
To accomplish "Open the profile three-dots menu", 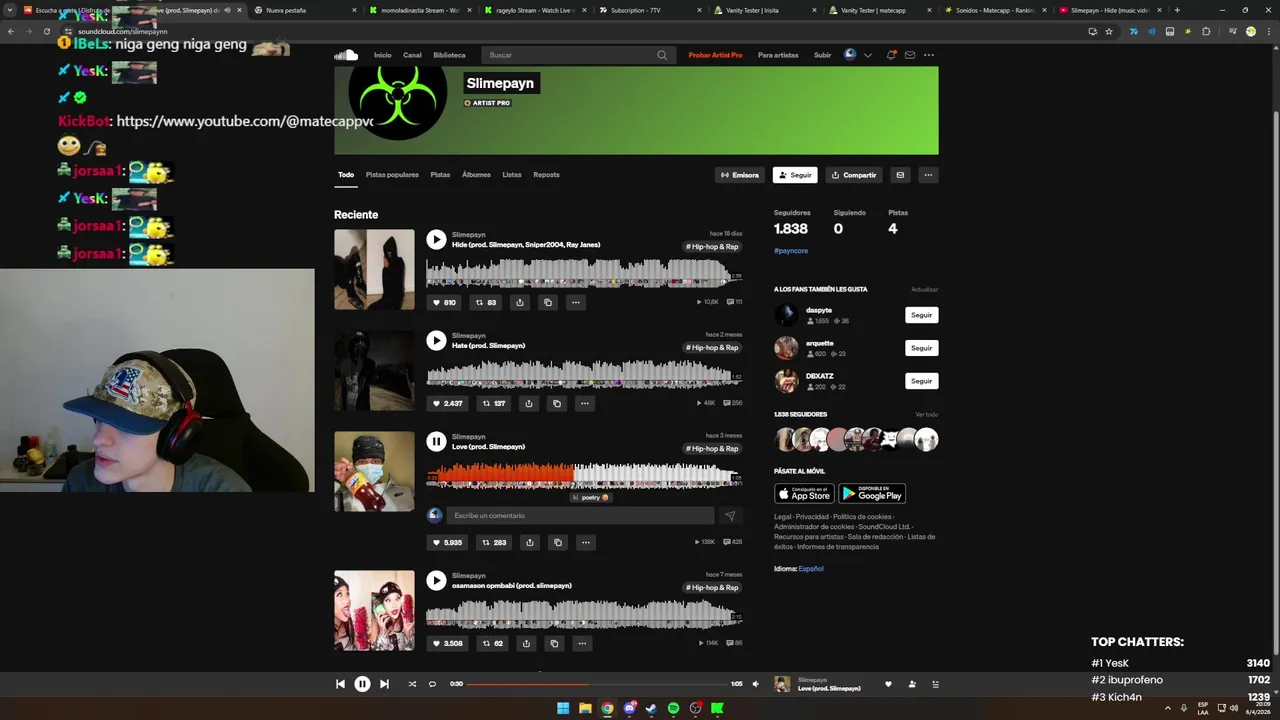I will pos(928,175).
